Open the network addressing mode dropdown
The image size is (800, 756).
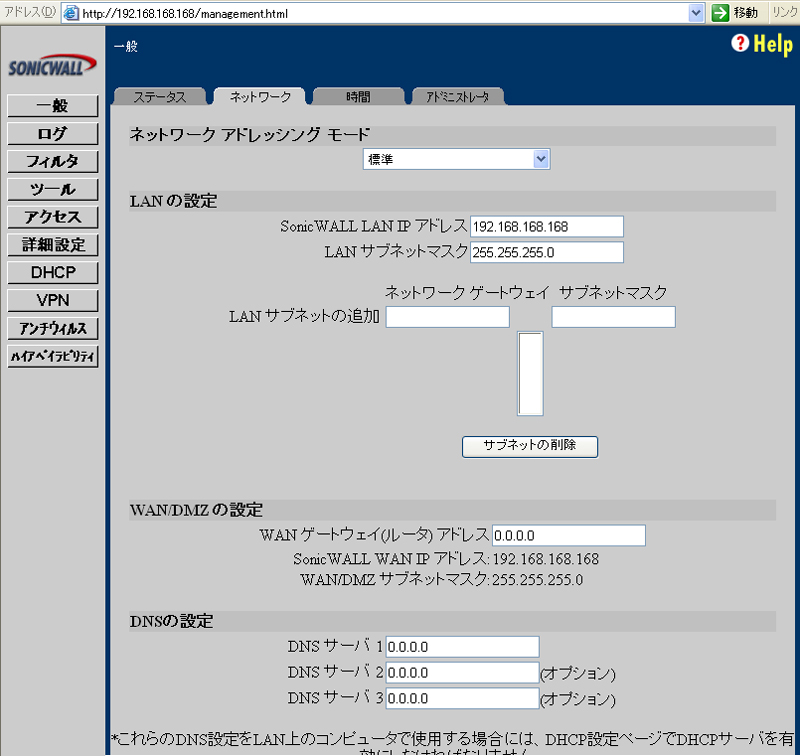pyautogui.click(x=457, y=159)
